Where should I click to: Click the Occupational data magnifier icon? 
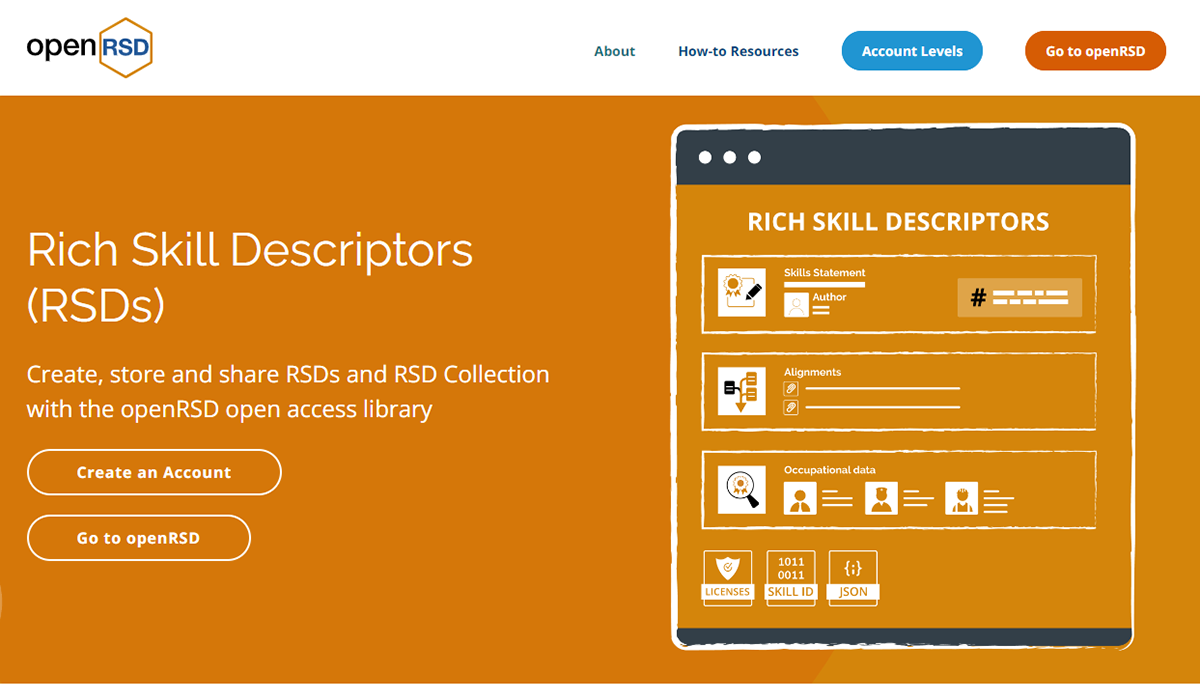click(x=742, y=490)
